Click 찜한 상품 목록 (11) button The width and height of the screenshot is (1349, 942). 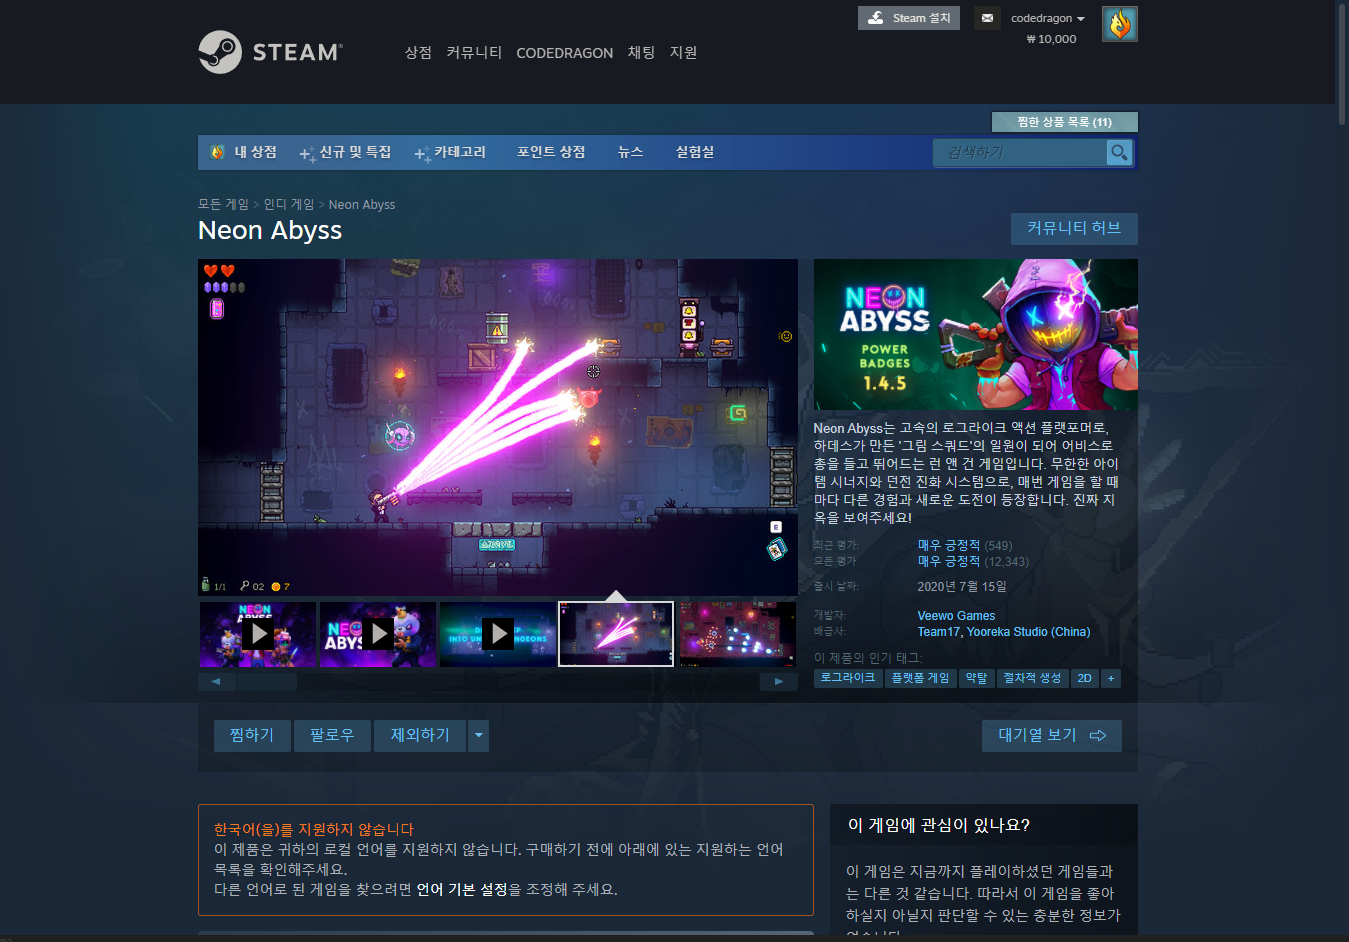pyautogui.click(x=1064, y=122)
